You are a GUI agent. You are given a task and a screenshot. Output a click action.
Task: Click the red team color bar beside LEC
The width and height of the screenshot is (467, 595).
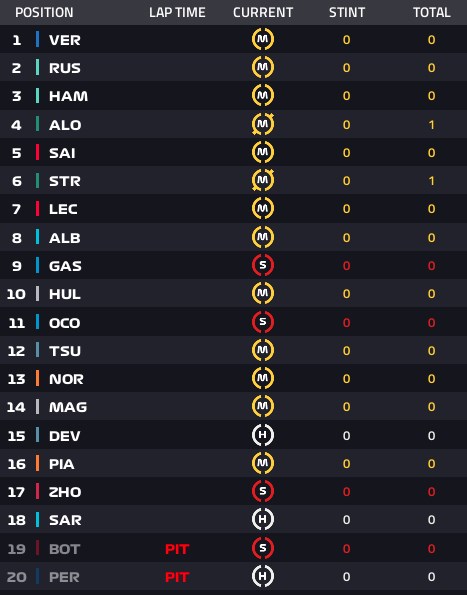point(37,209)
